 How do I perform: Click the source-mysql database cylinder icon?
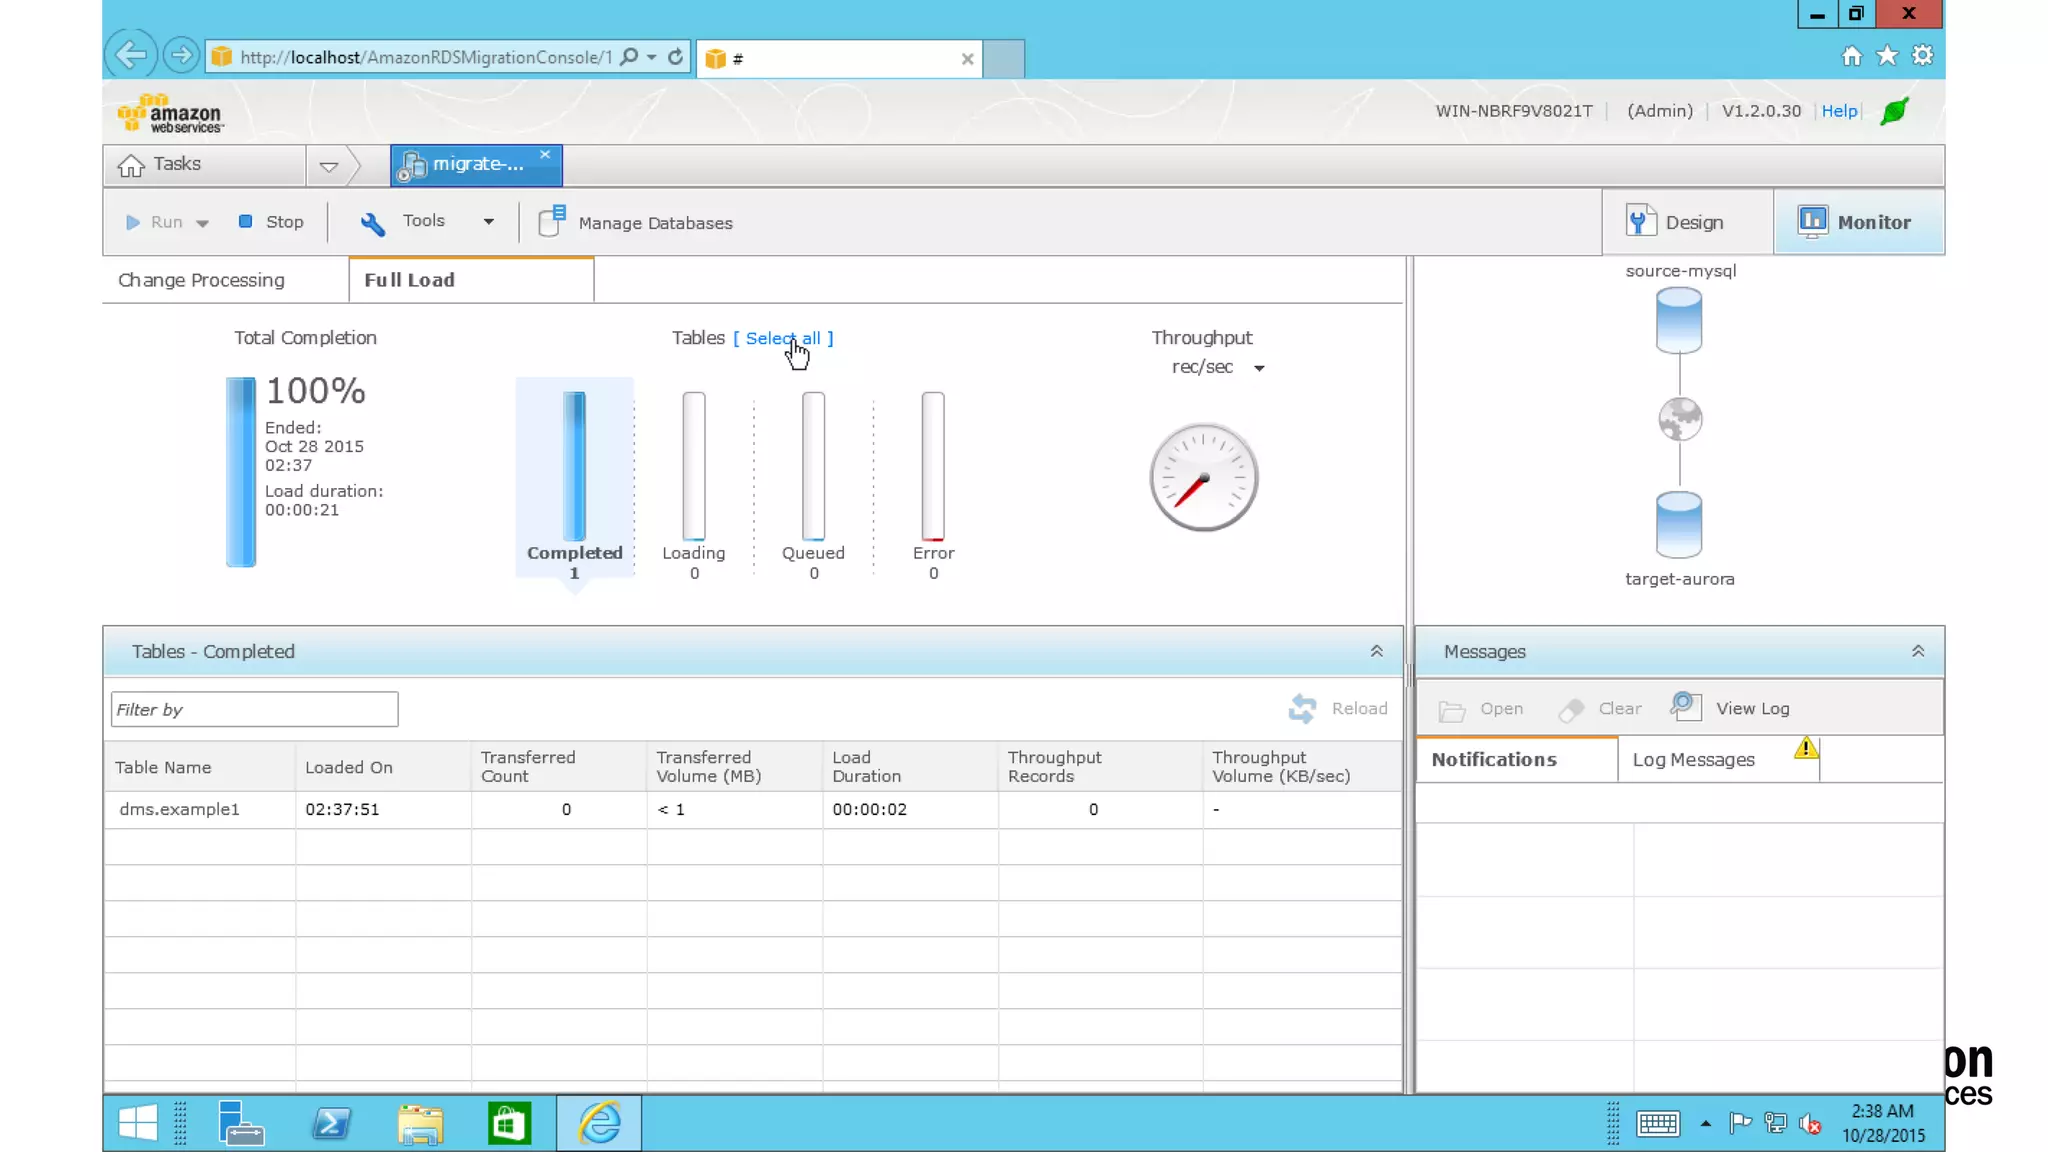coord(1678,321)
